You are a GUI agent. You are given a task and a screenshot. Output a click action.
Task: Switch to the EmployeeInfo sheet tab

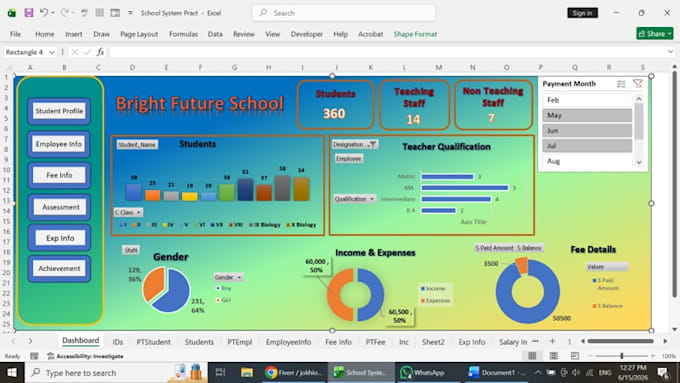point(288,342)
